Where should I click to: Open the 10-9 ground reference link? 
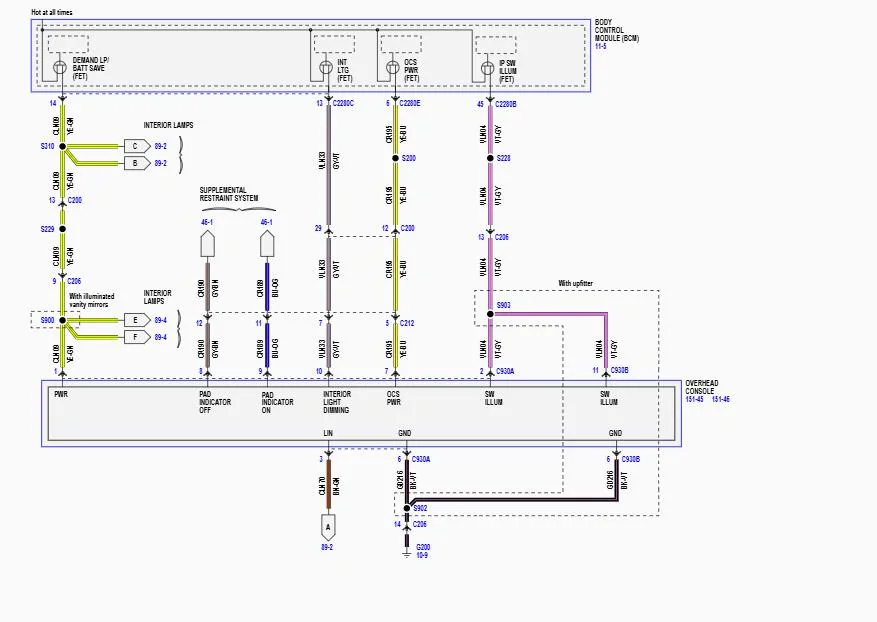click(x=422, y=555)
